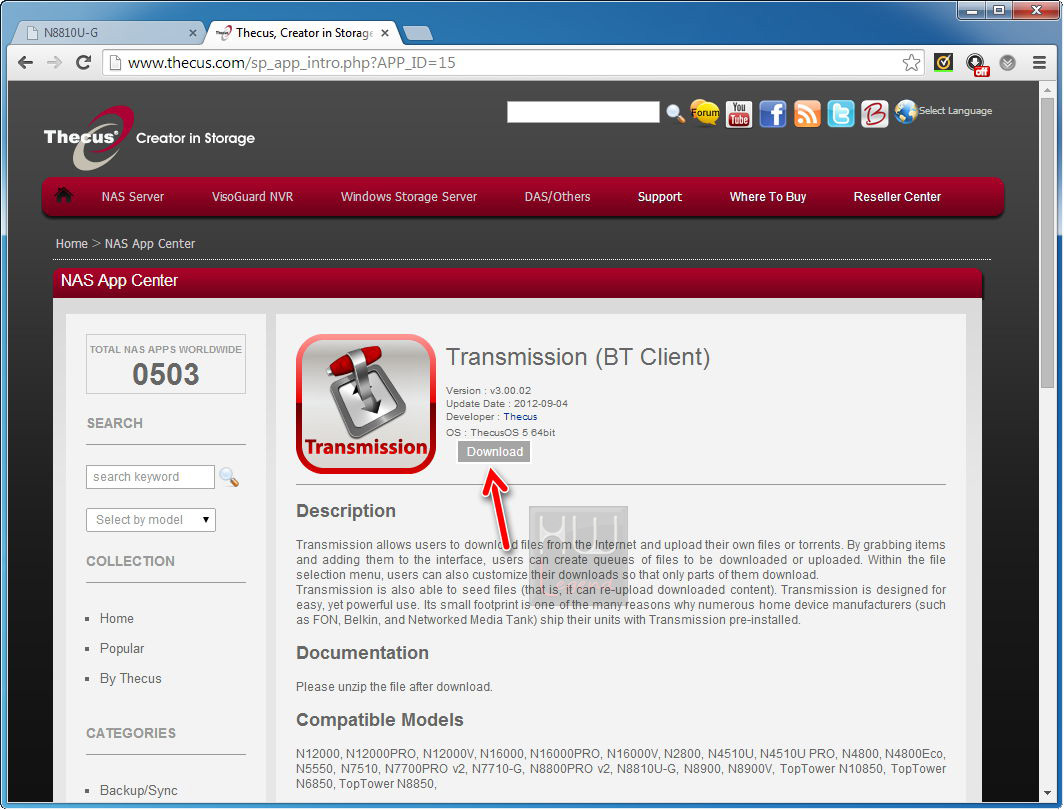Close the N8810U-G tab
Image resolution: width=1064 pixels, height=810 pixels.
(x=193, y=33)
